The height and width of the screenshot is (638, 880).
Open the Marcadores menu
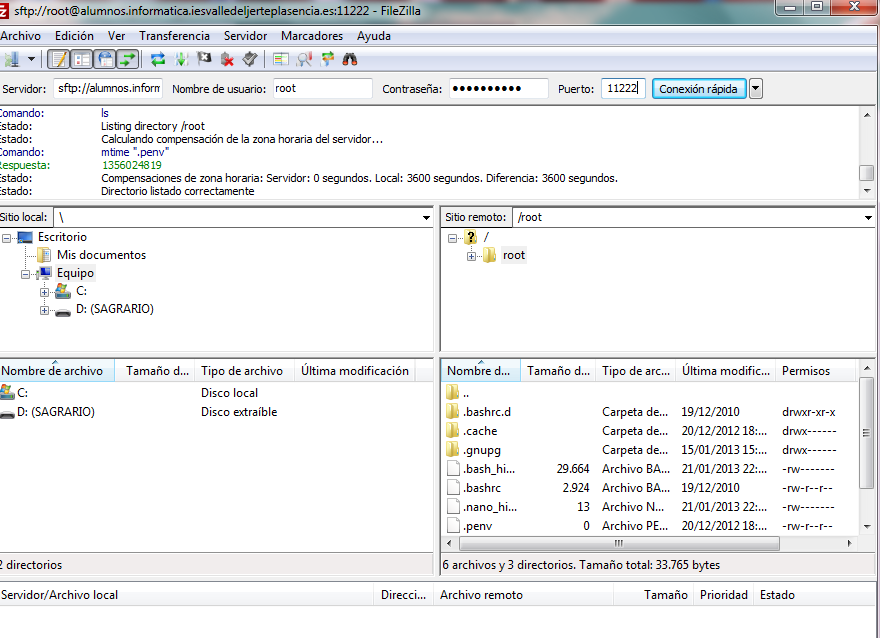311,35
